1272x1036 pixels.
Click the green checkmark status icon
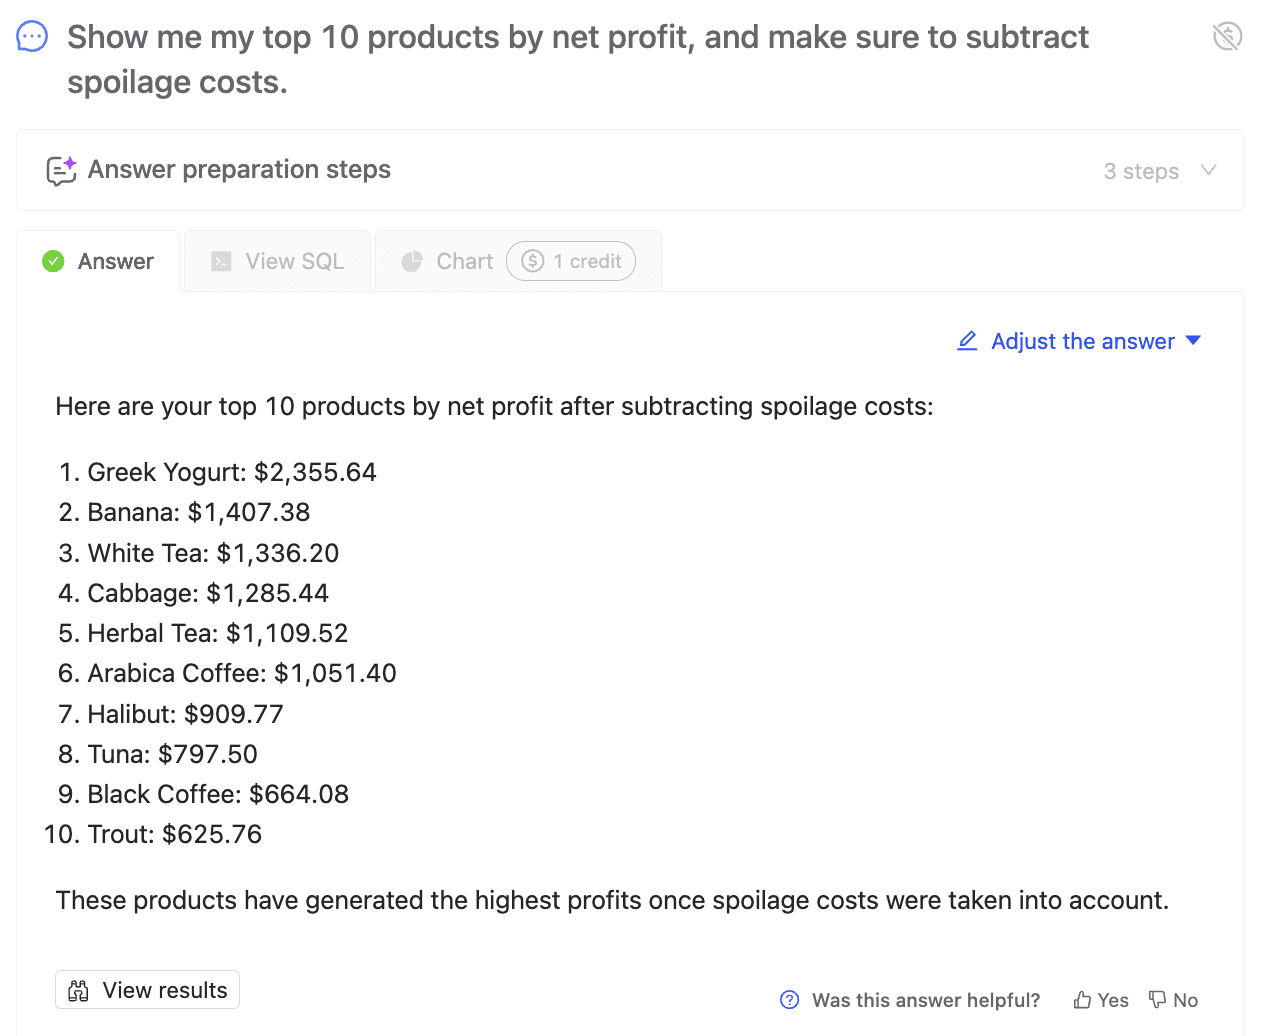coord(53,262)
